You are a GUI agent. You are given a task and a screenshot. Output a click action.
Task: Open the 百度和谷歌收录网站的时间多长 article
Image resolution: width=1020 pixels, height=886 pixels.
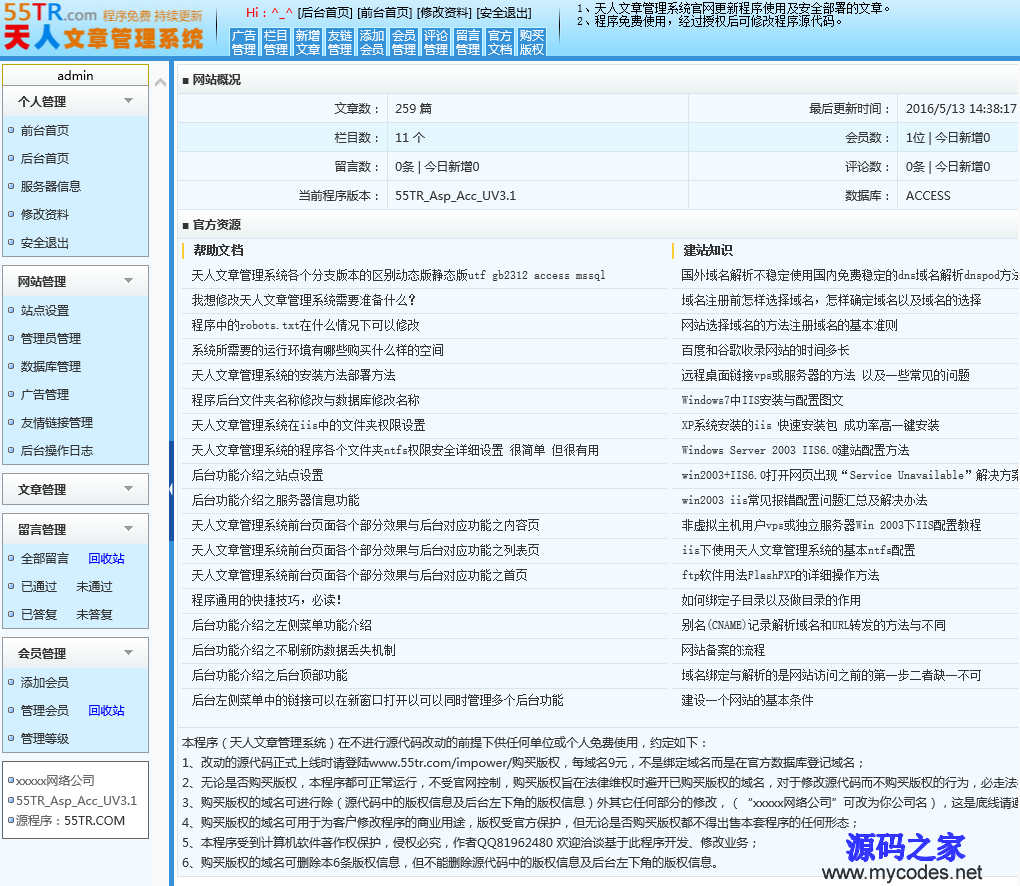pos(765,350)
